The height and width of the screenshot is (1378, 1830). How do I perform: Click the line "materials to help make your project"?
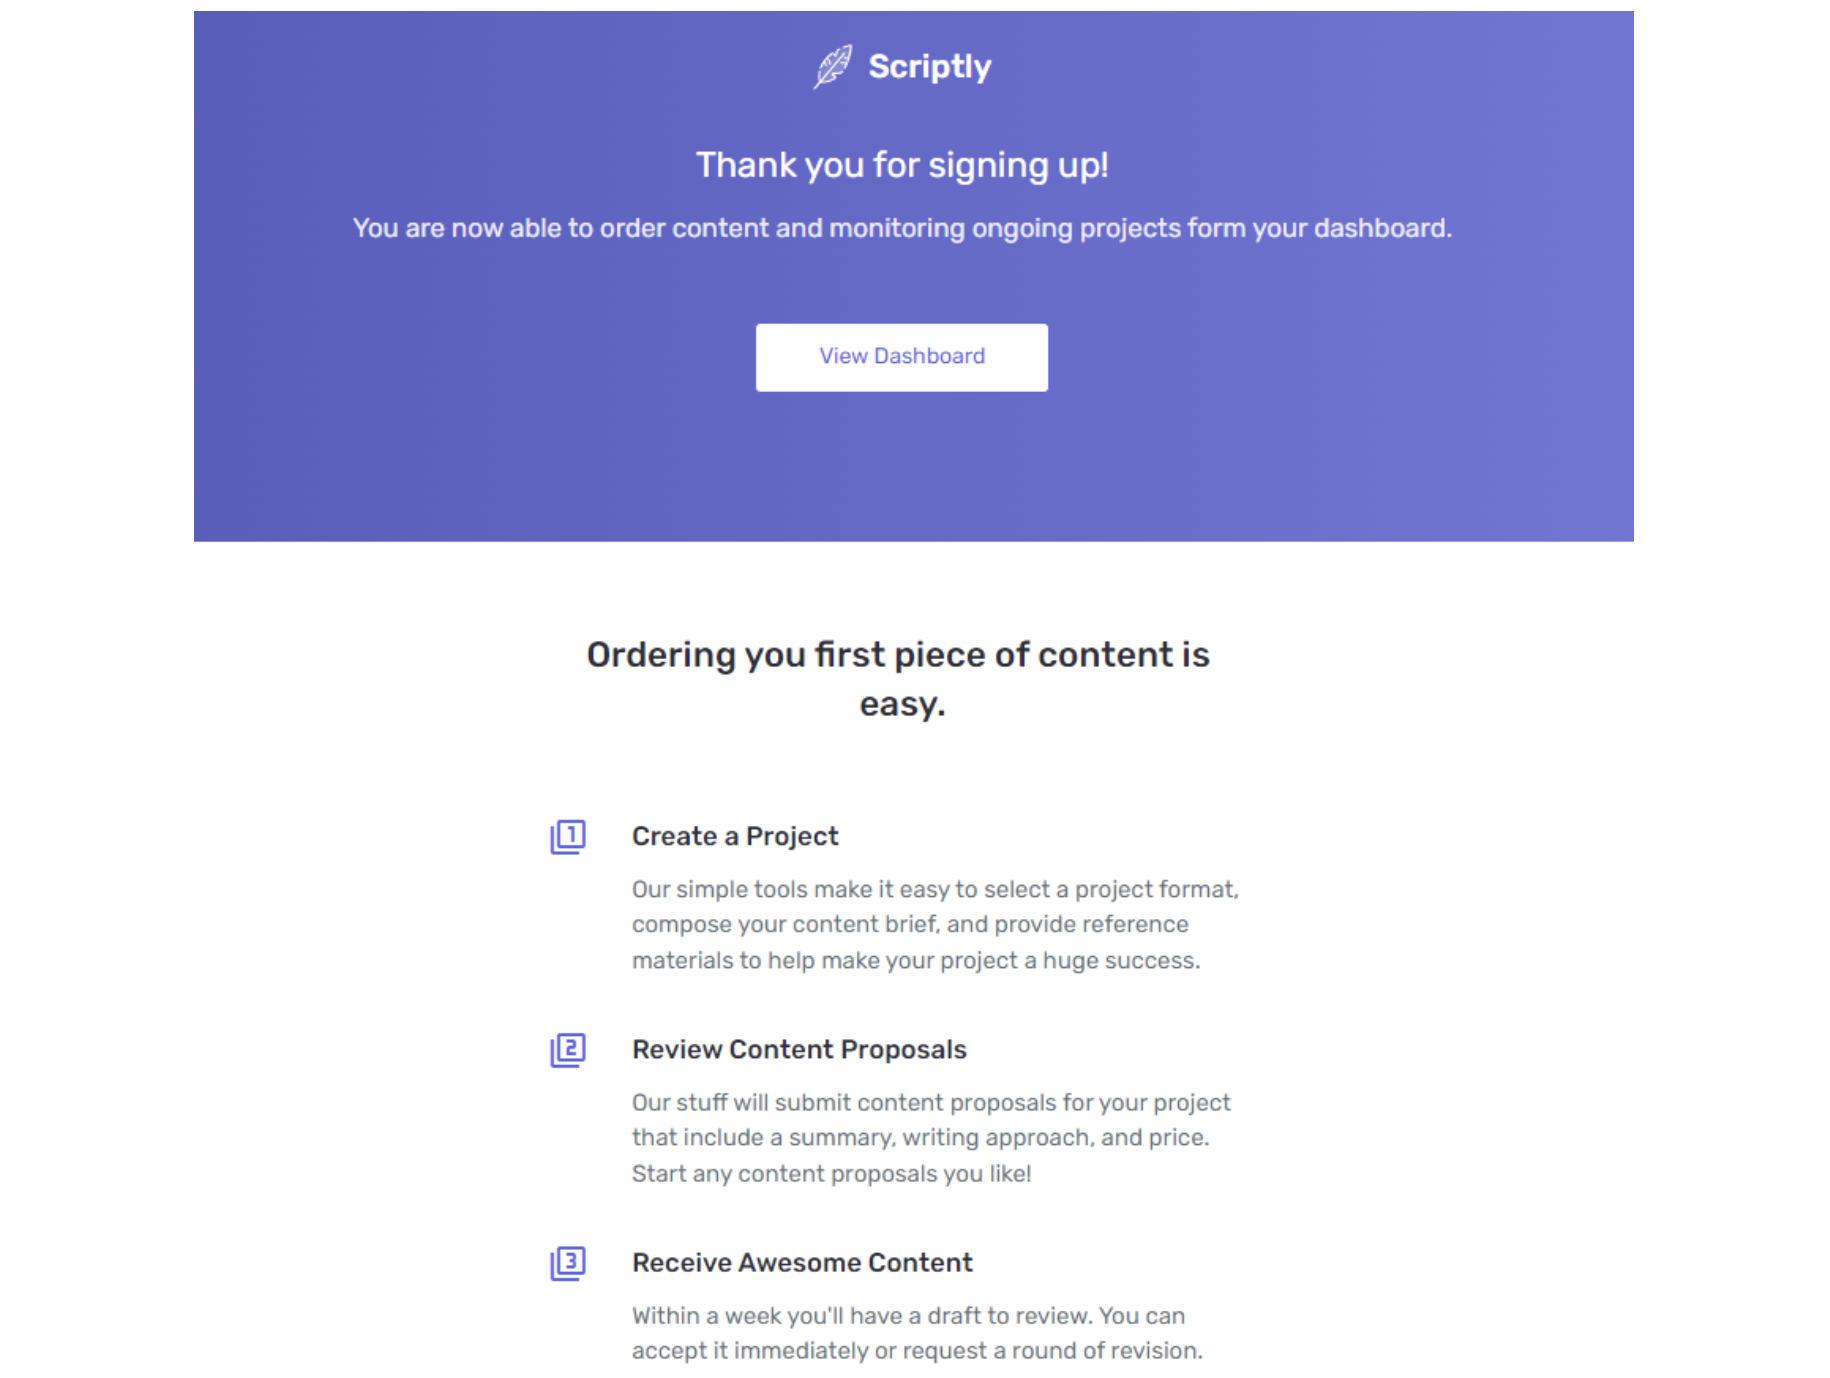coord(916,960)
